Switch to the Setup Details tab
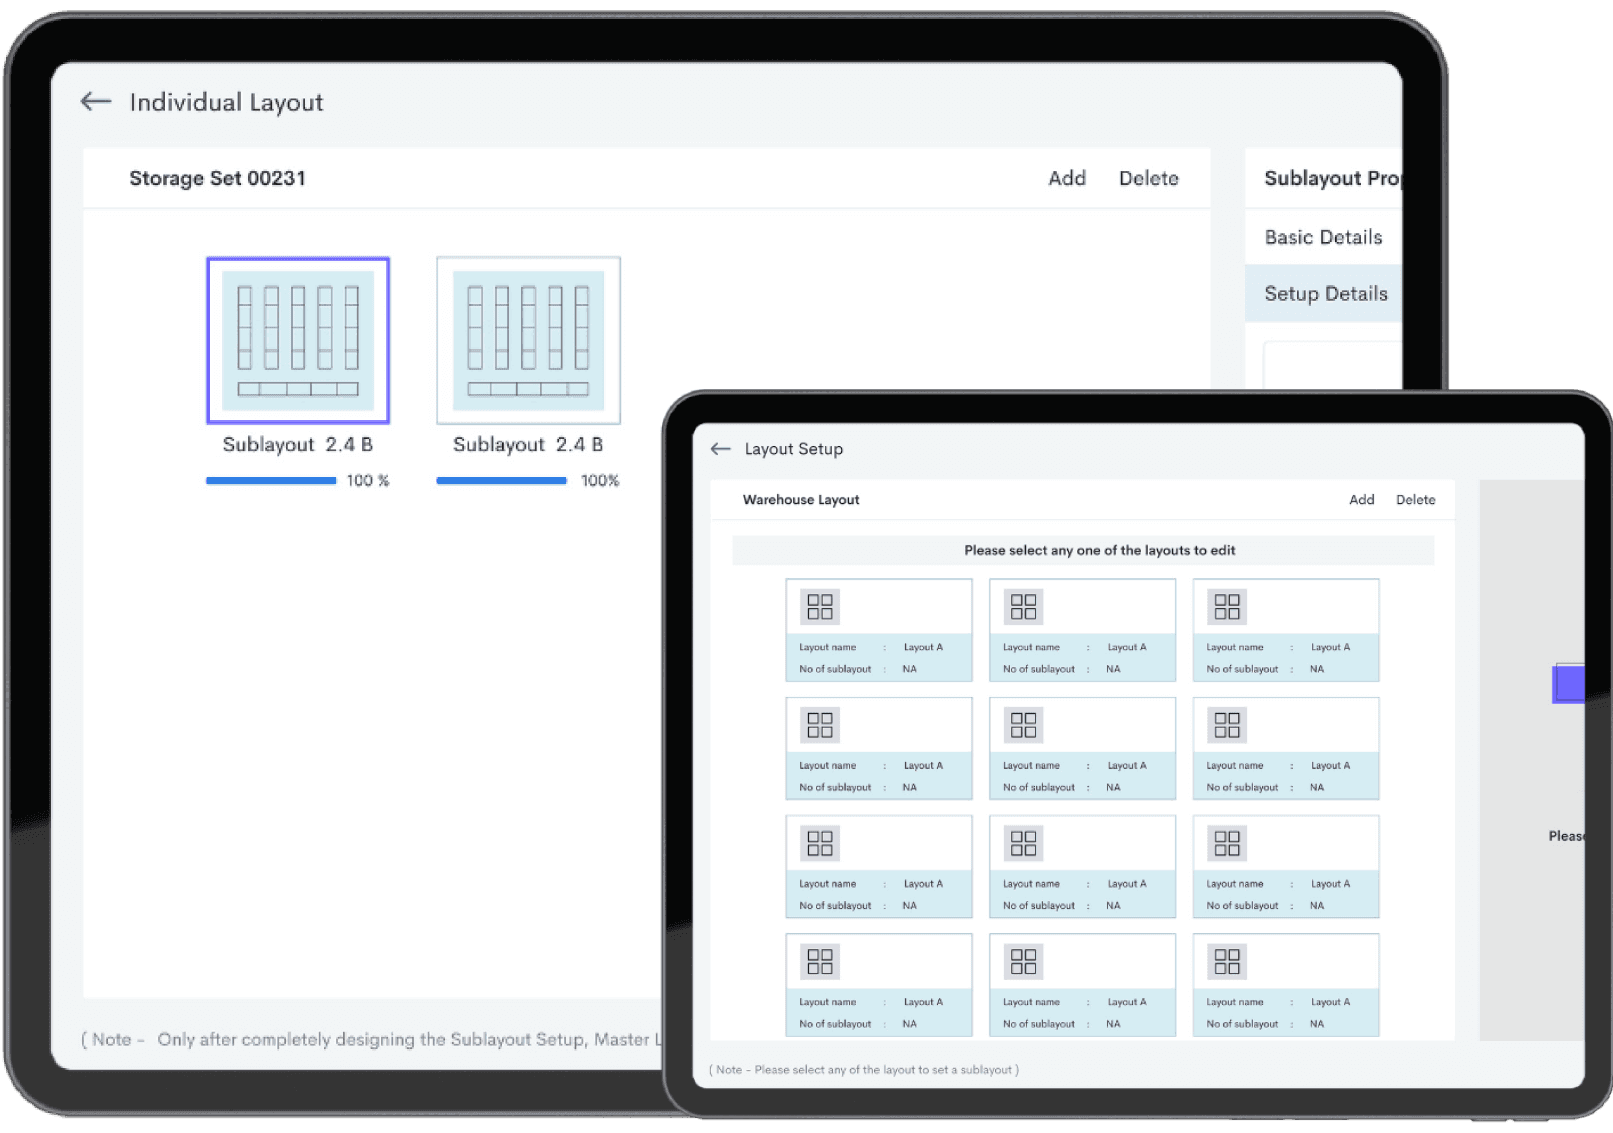The width and height of the screenshot is (1613, 1133). [1325, 294]
